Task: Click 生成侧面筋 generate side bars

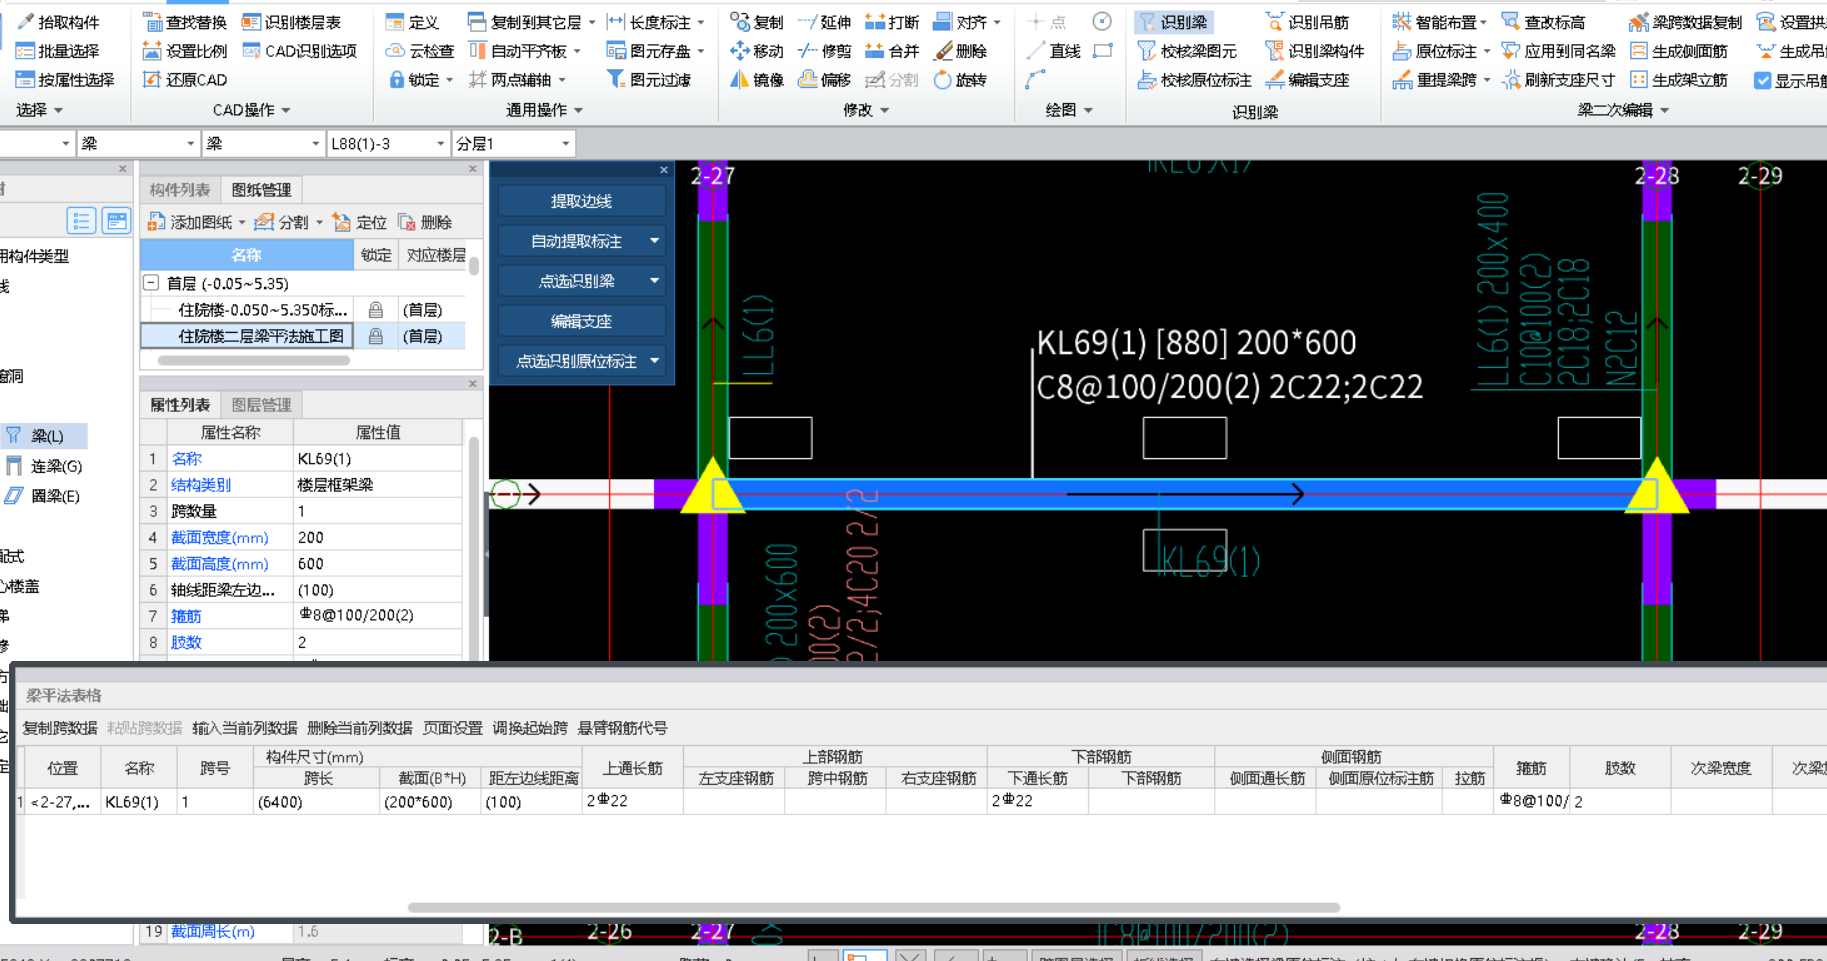Action: (x=1679, y=51)
